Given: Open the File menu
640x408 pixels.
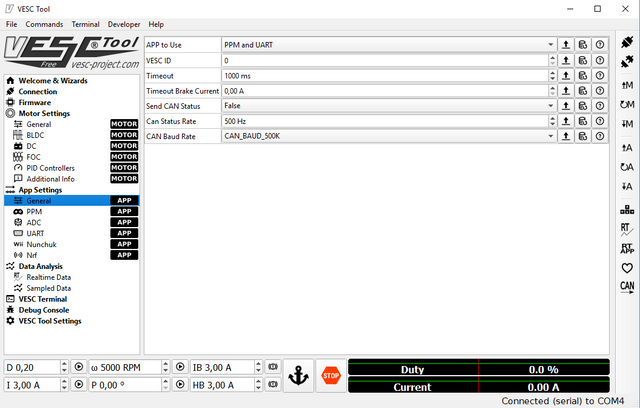Looking at the screenshot, I should (x=11, y=24).
